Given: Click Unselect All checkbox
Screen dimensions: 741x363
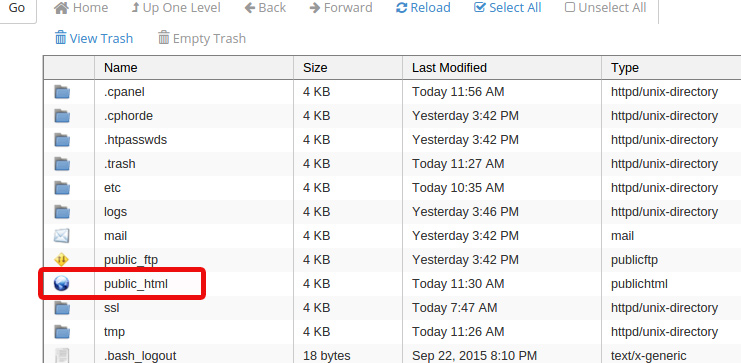Looking at the screenshot, I should (x=605, y=8).
